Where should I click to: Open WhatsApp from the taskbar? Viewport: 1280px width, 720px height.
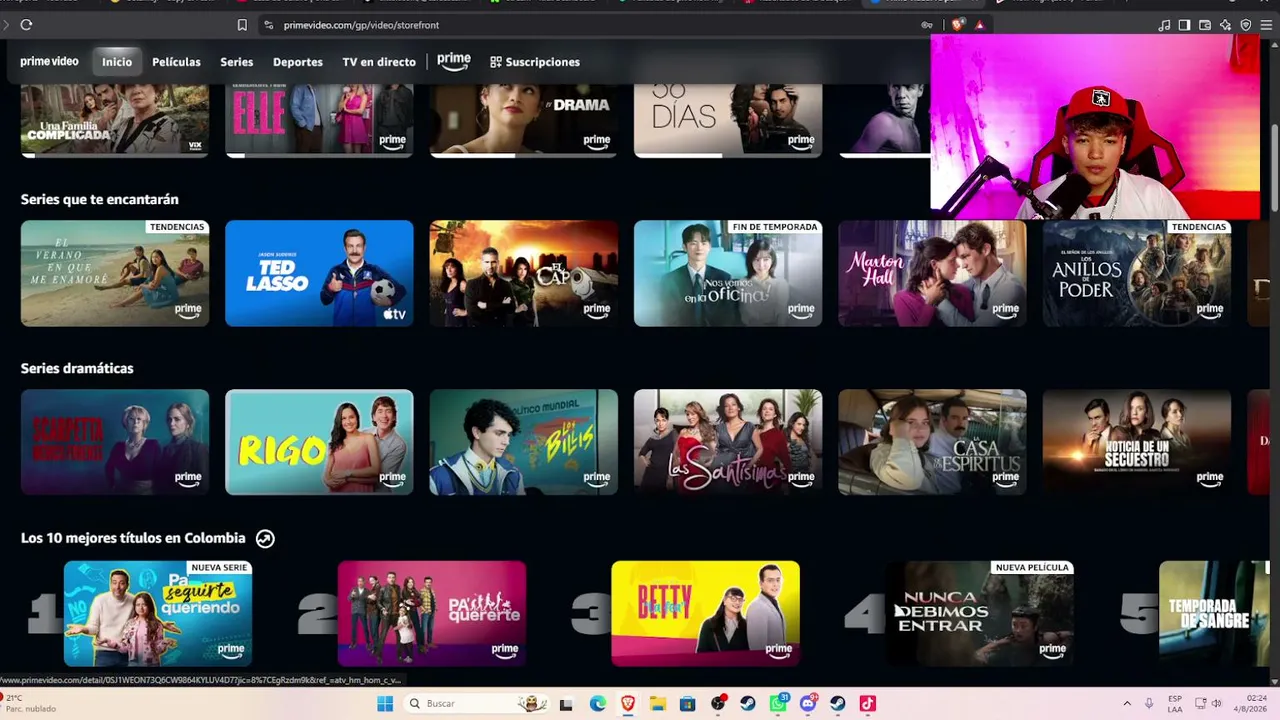coord(778,704)
